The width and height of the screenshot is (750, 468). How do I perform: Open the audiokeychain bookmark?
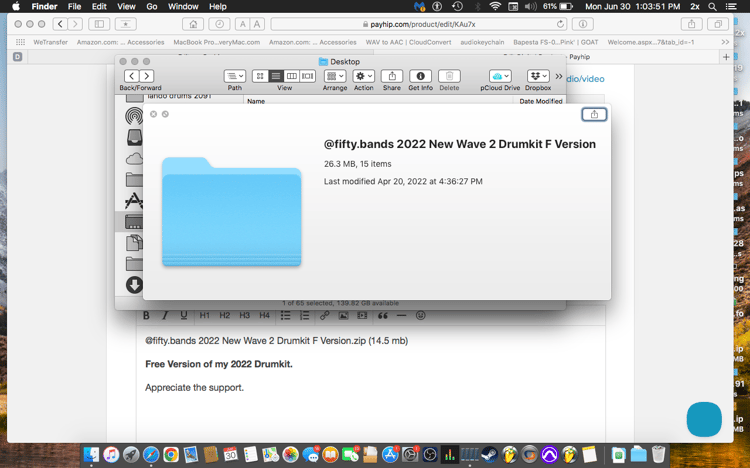(482, 42)
